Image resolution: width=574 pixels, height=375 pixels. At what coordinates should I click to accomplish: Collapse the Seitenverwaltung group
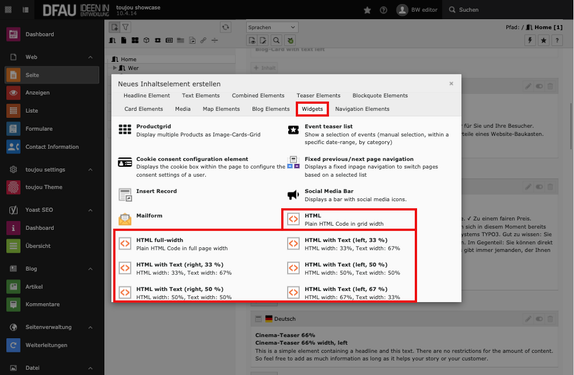coord(90,327)
